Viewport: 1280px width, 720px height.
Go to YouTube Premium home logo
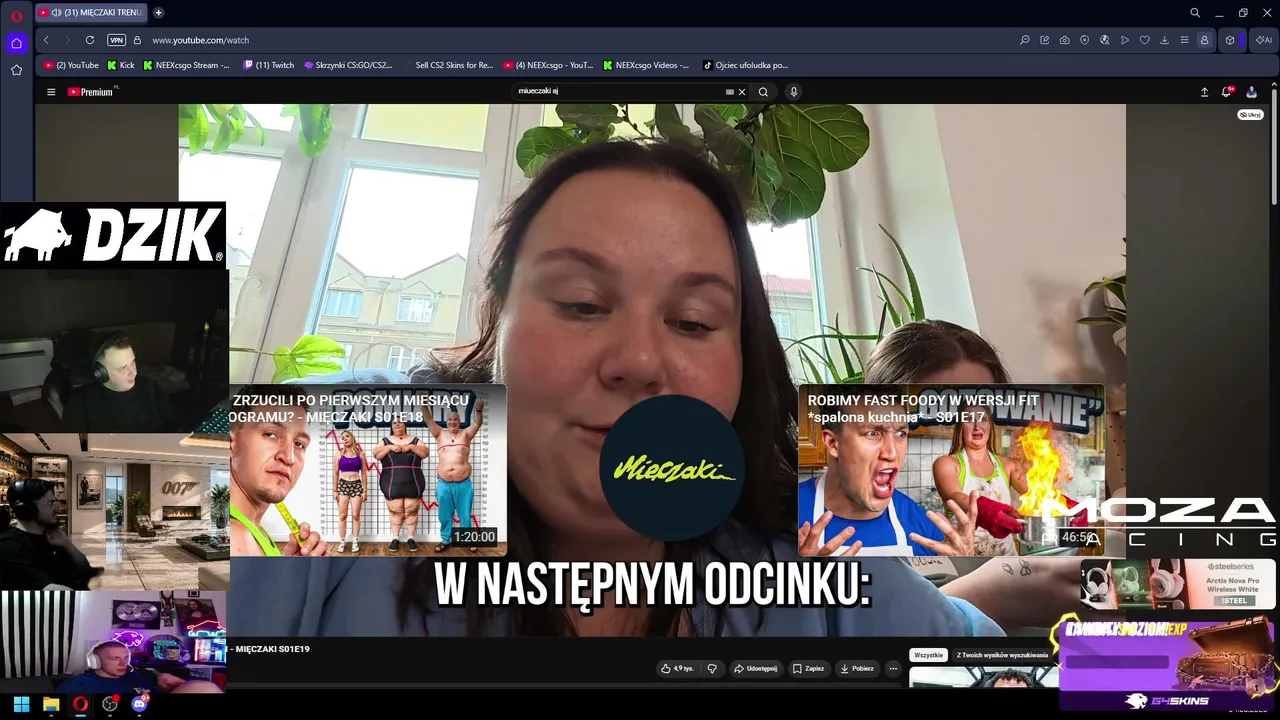91,92
